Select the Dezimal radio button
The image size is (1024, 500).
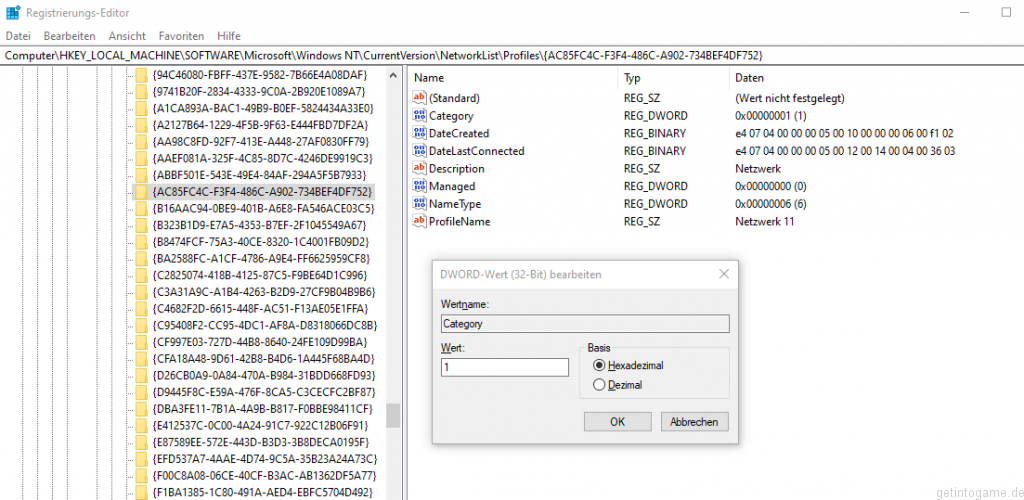599,384
